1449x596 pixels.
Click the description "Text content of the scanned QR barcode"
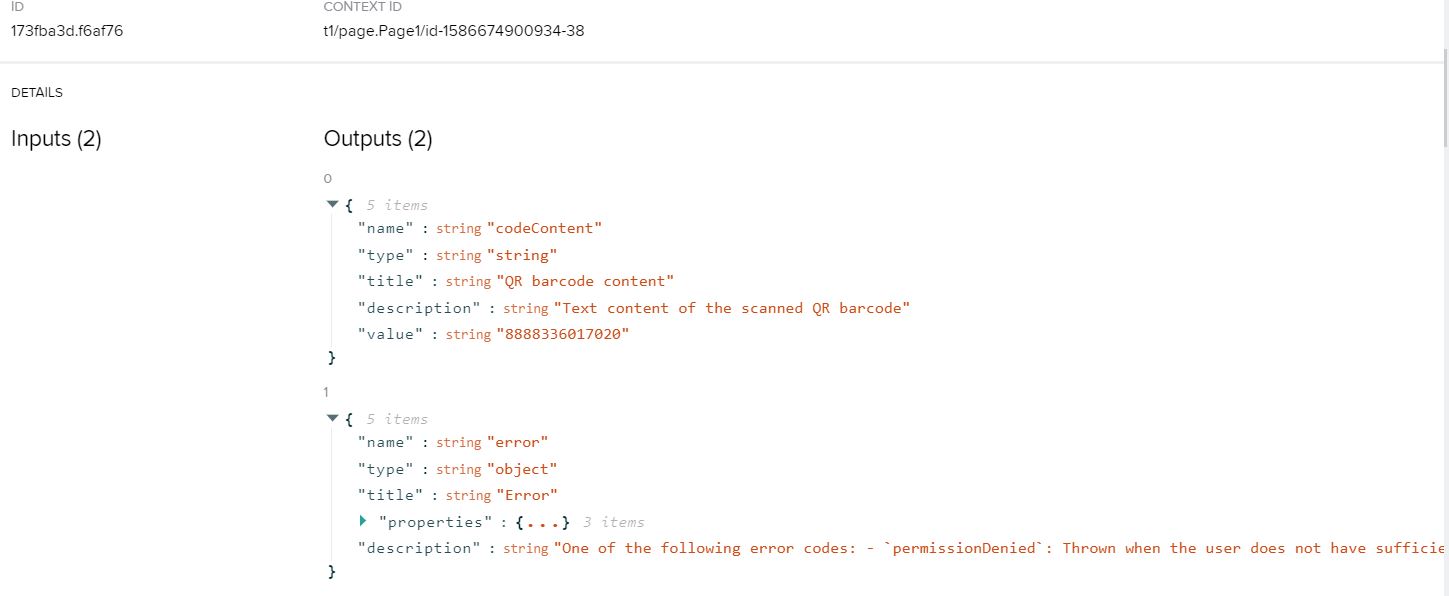[732, 308]
